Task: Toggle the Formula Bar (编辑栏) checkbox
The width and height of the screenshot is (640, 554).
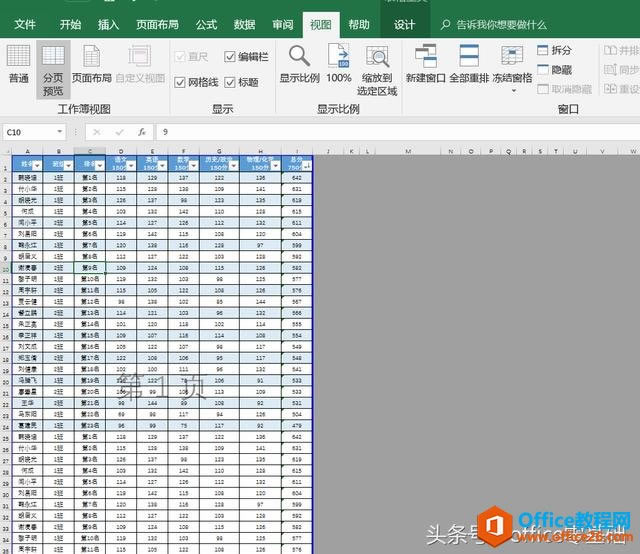Action: click(x=247, y=56)
